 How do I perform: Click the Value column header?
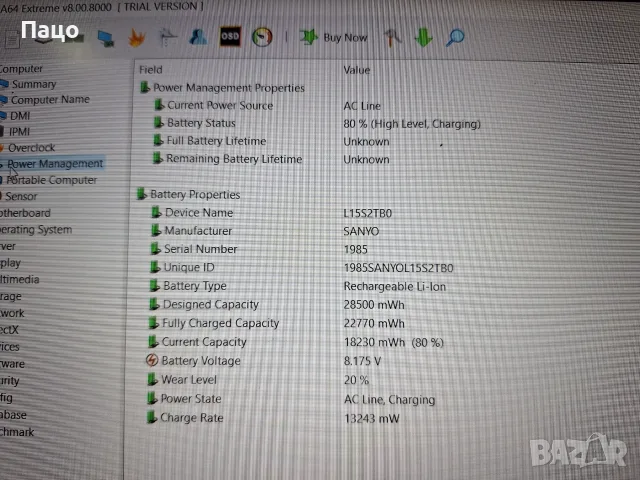(x=357, y=70)
